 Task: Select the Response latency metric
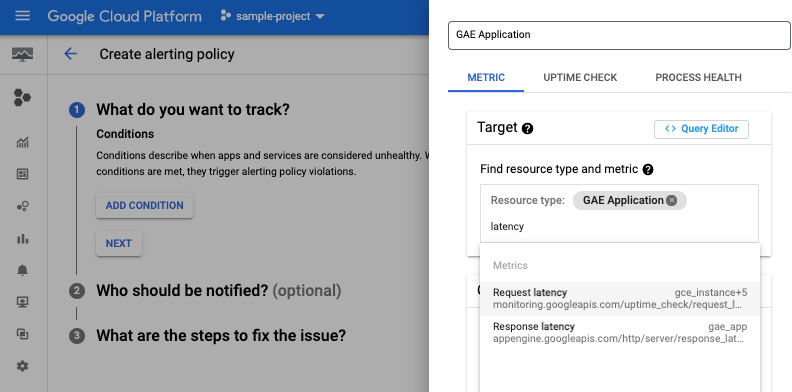[x=620, y=332]
